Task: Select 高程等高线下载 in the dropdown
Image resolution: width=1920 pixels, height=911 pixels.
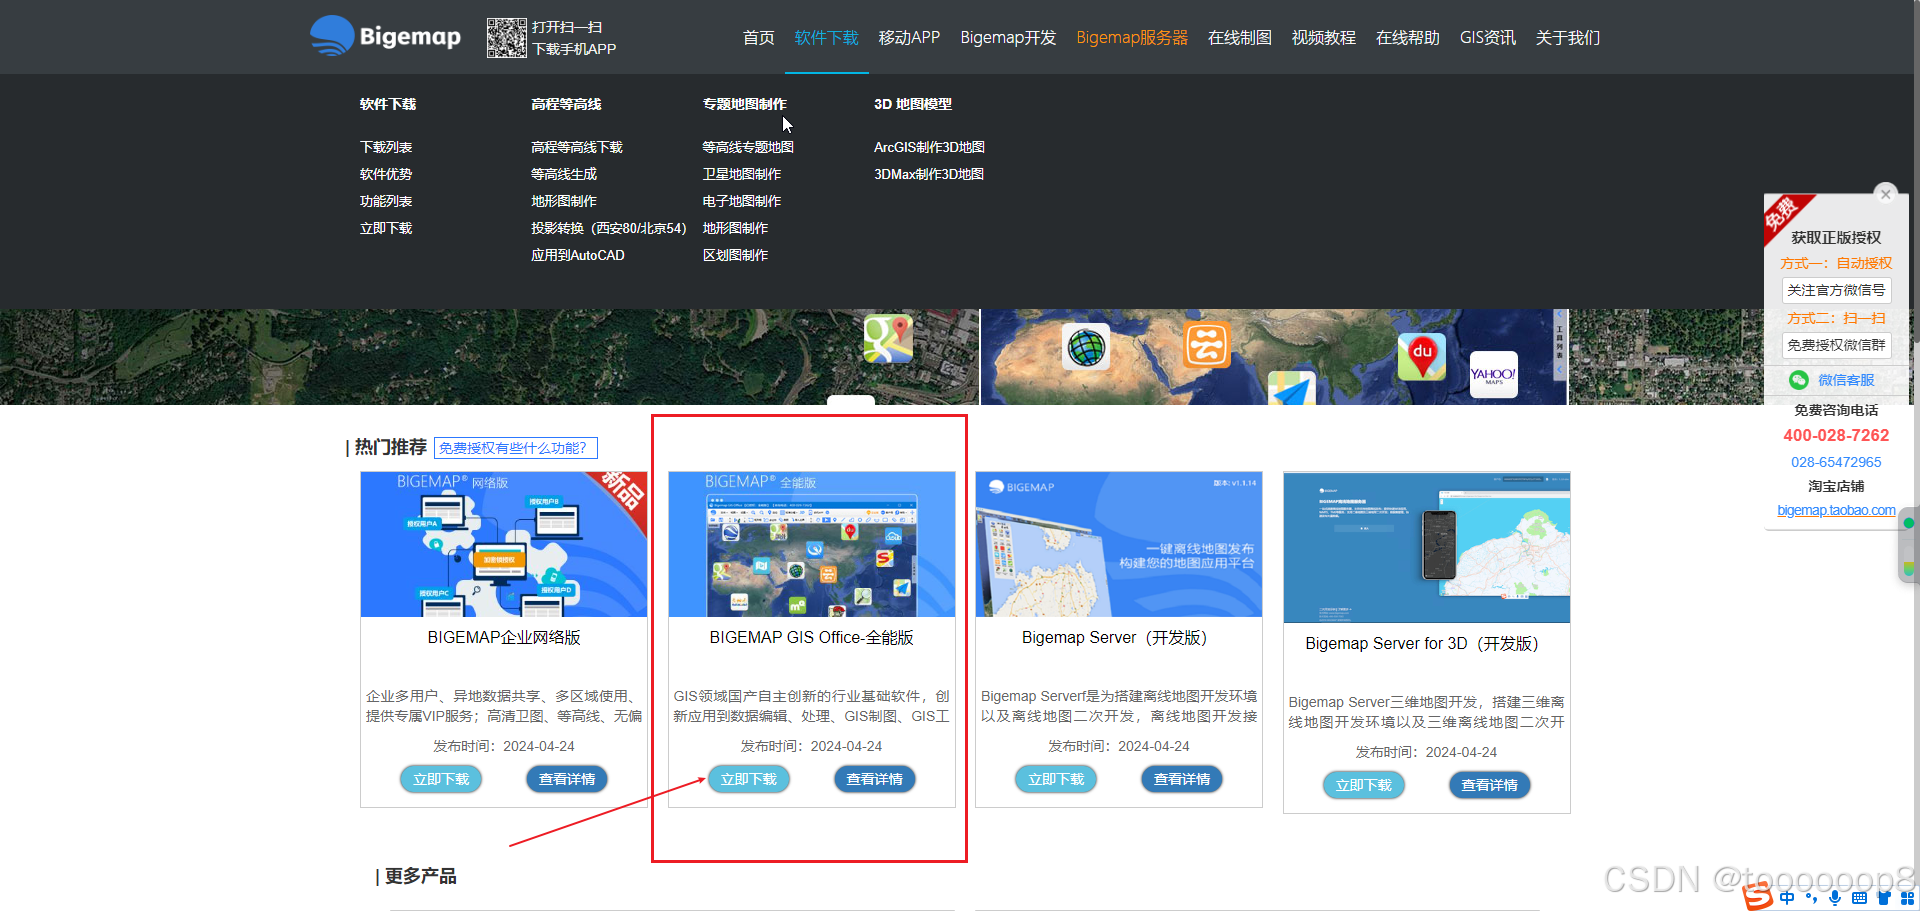Action: click(x=577, y=147)
